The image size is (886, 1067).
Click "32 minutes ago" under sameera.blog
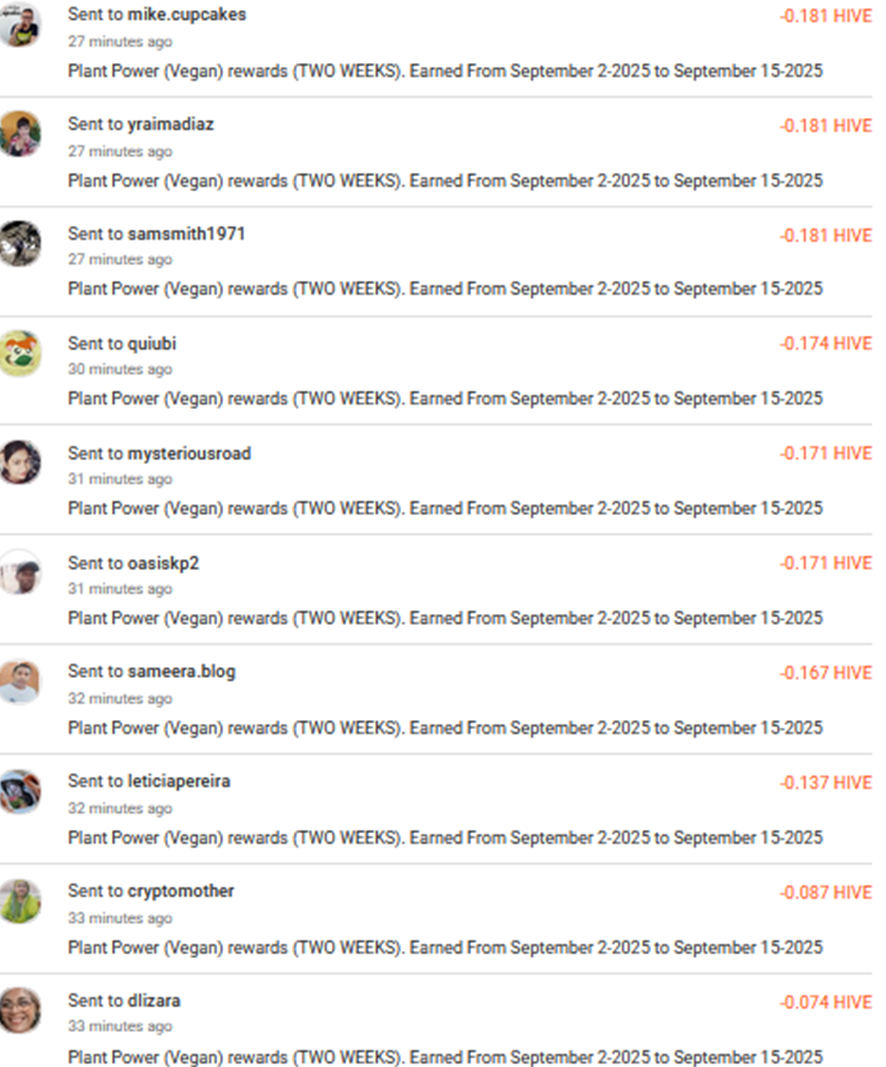coord(120,698)
